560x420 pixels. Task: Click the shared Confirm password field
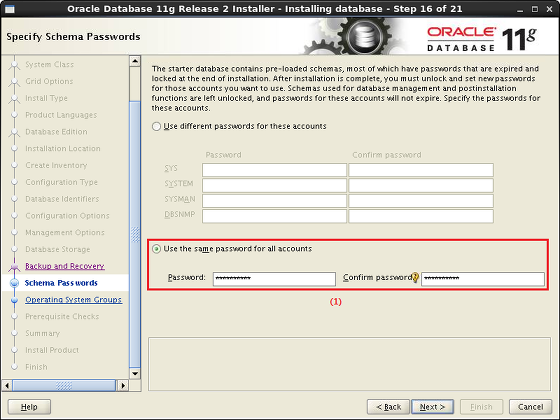483,279
